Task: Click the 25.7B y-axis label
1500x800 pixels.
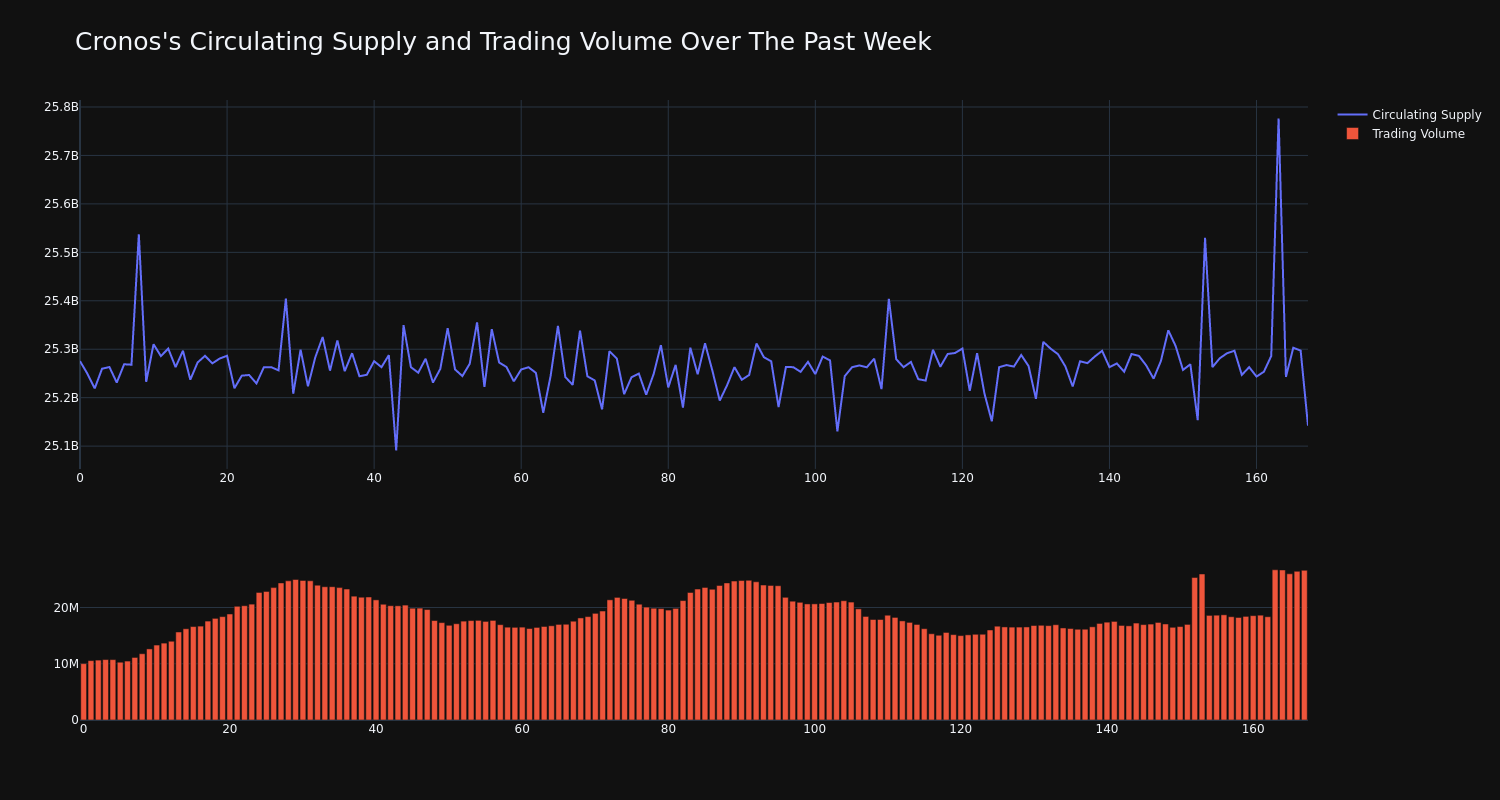Action: [x=61, y=156]
